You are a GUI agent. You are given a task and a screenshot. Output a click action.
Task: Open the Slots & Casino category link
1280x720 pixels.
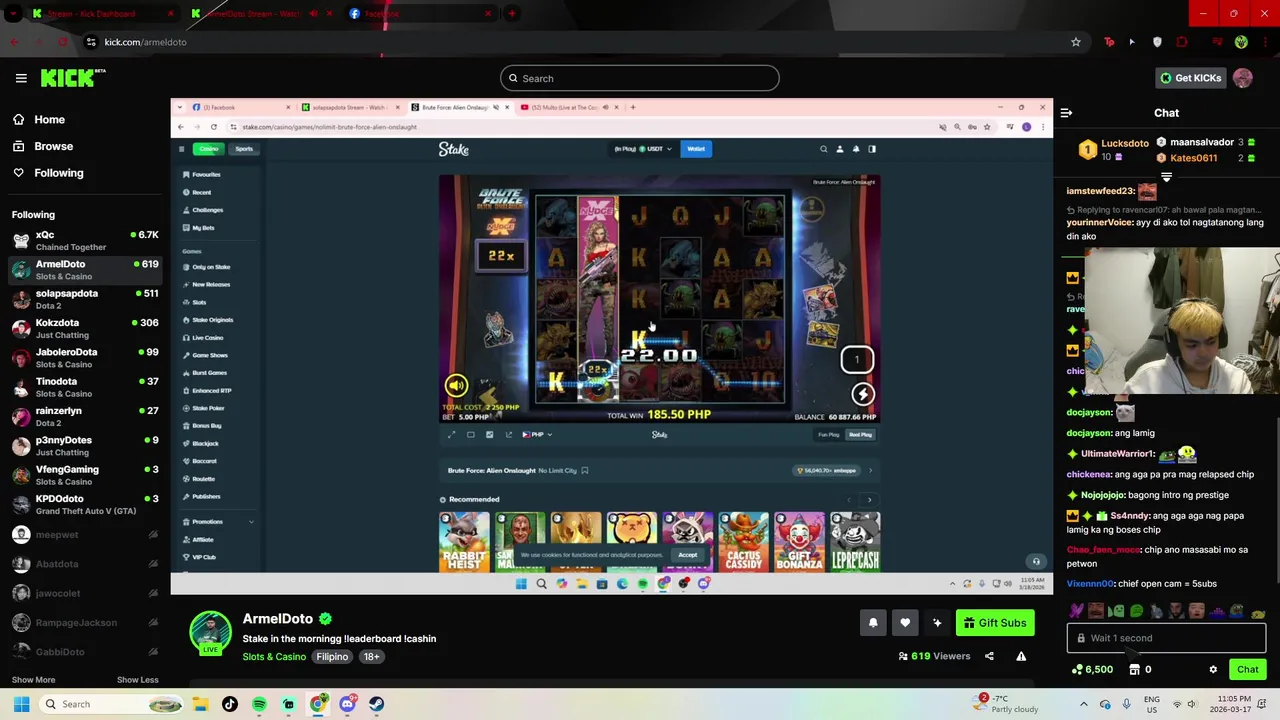pyautogui.click(x=274, y=657)
